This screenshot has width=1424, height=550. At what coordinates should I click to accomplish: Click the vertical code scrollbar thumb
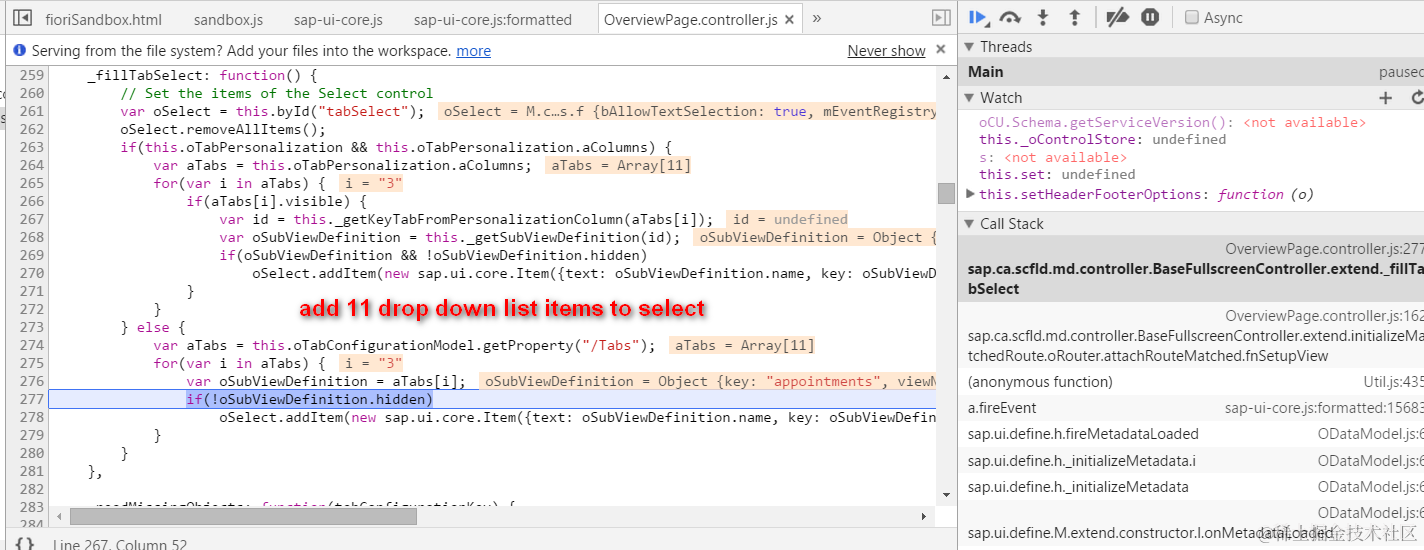point(946,194)
